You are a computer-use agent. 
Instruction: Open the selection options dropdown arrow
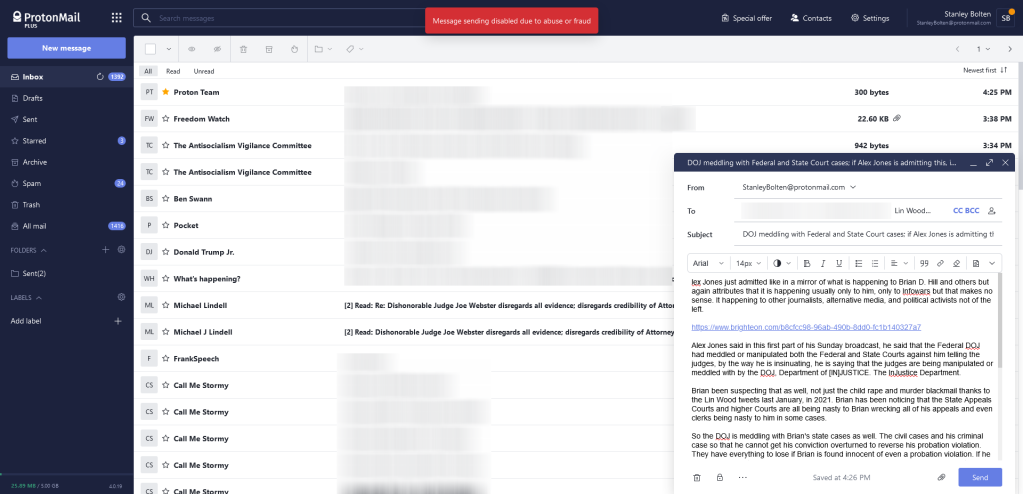pyautogui.click(x=168, y=49)
